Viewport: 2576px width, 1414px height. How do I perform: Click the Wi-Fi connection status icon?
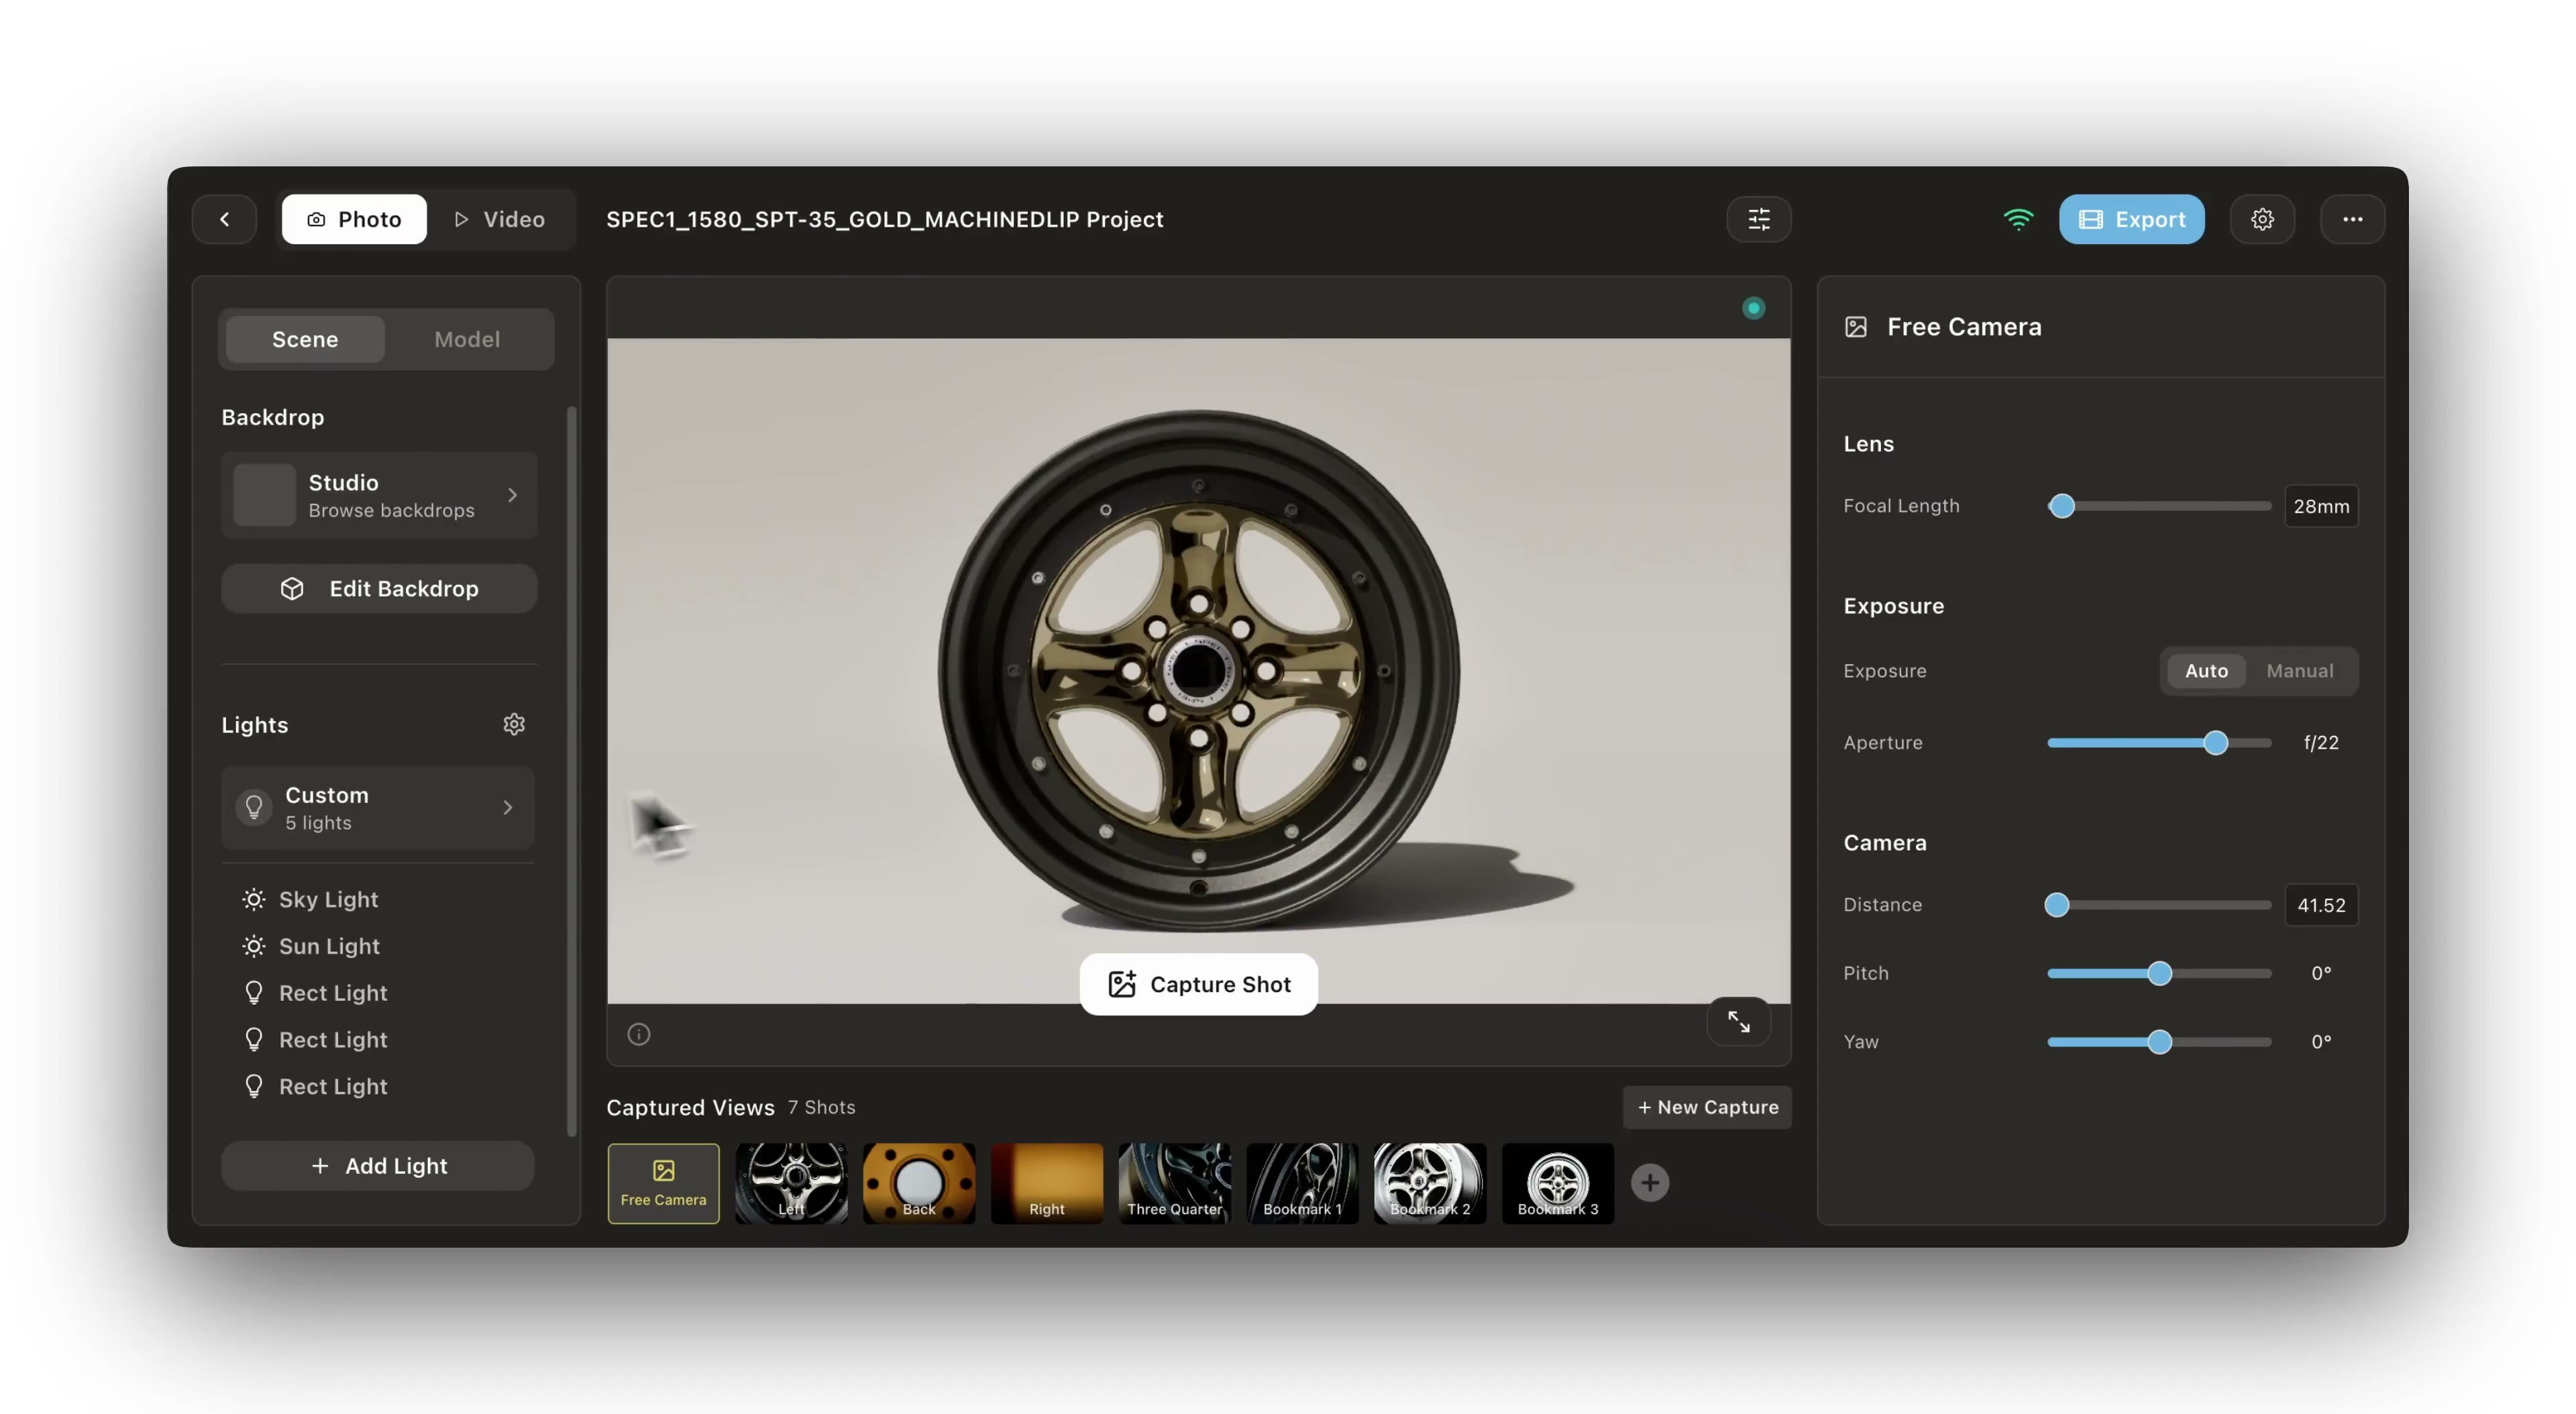click(x=2018, y=219)
